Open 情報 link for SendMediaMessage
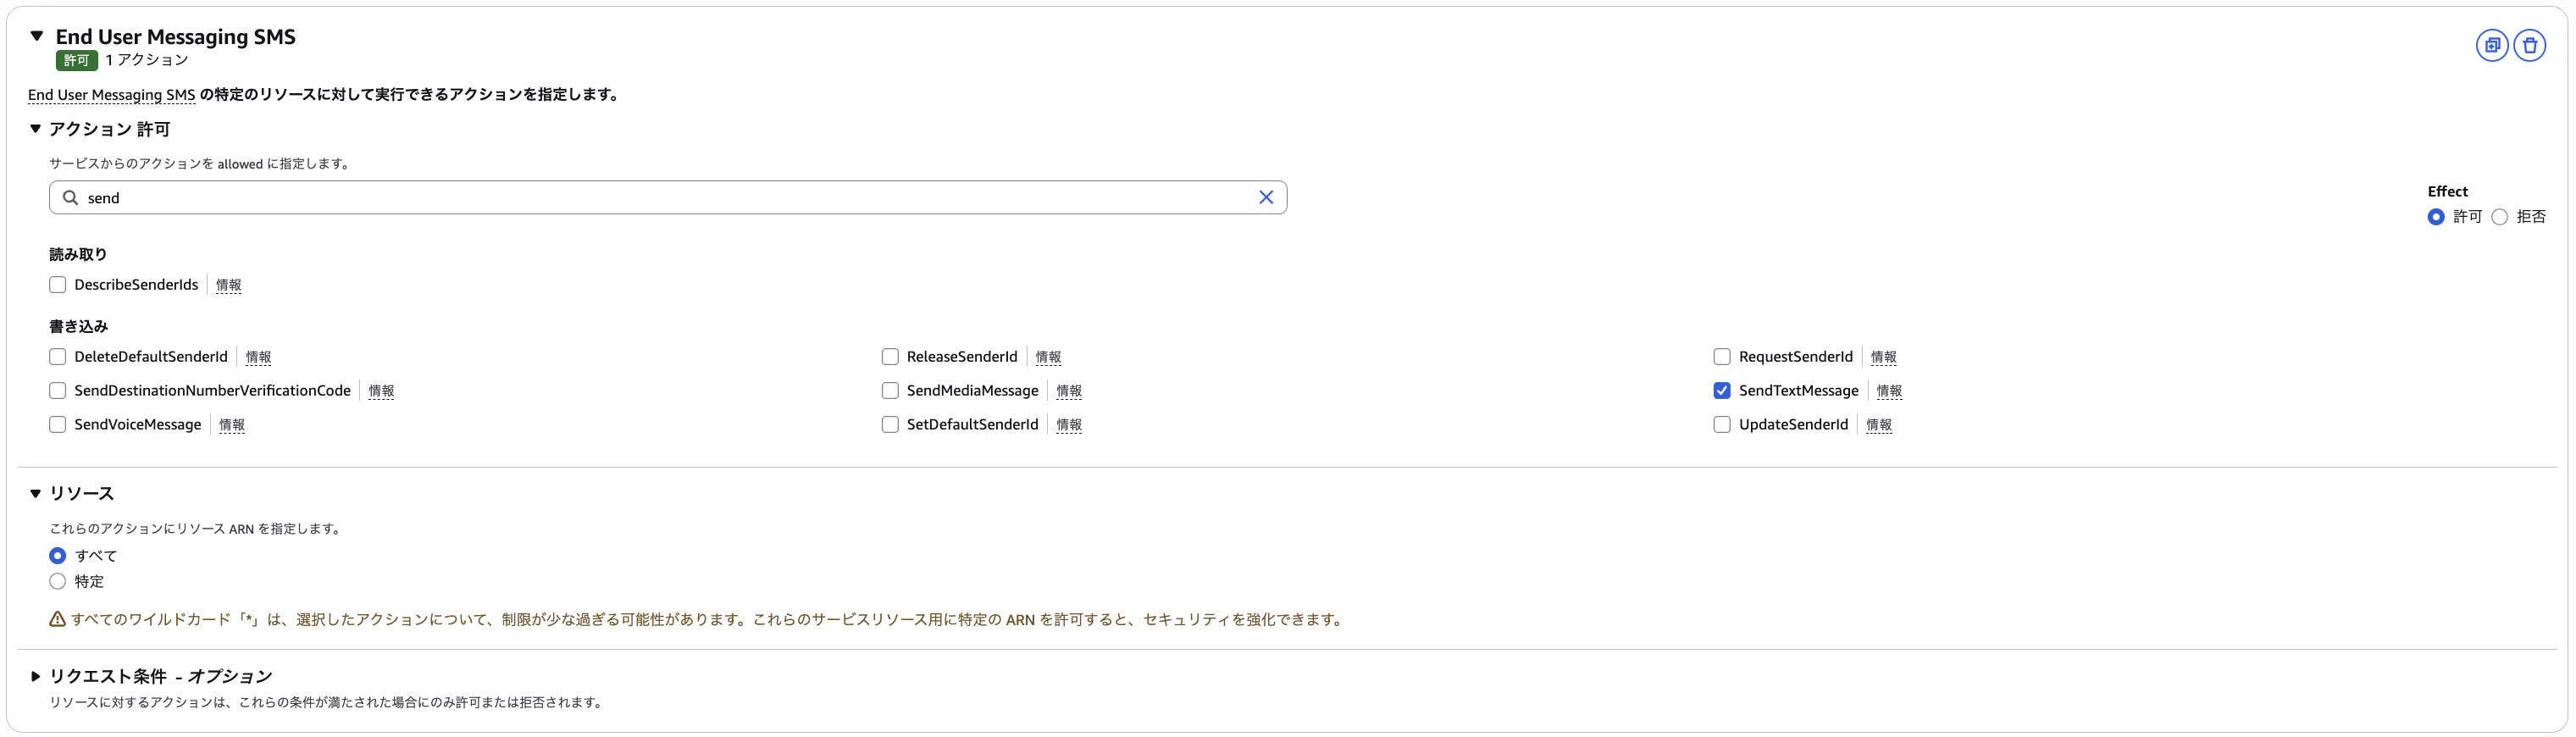This screenshot has height=737, width=2576. [1069, 391]
